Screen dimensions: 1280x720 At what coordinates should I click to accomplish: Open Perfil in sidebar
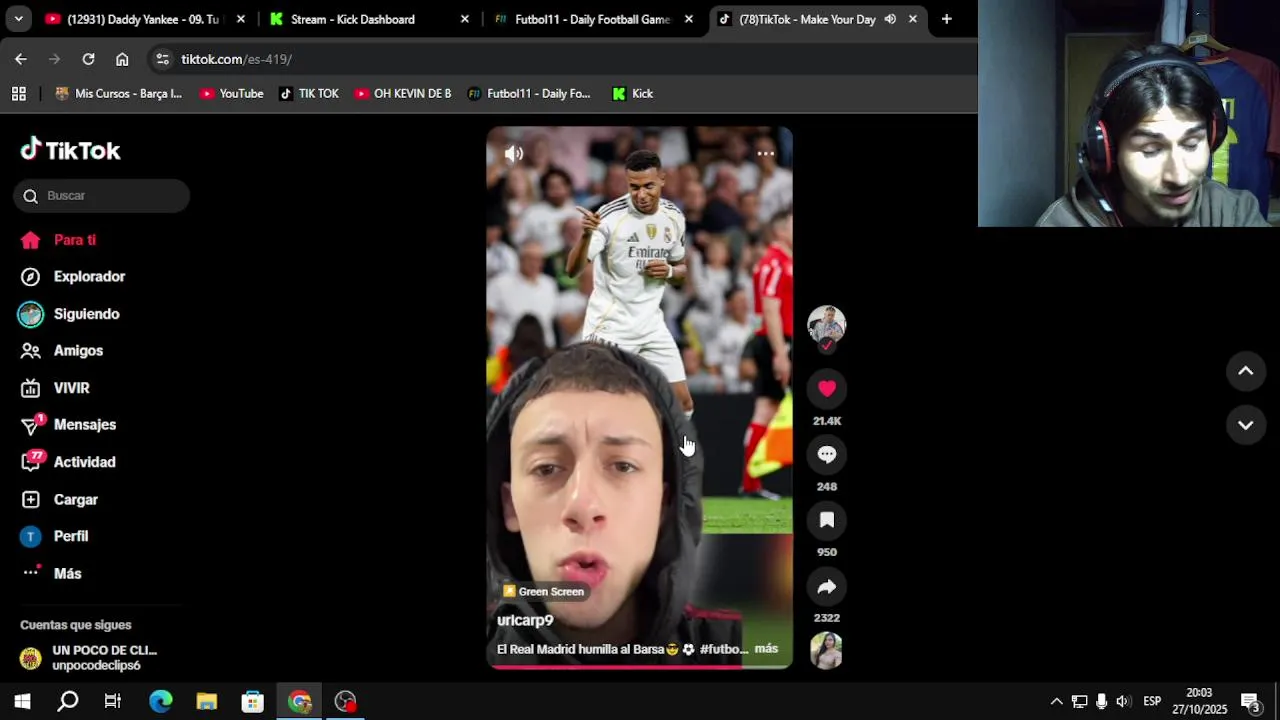coord(55,537)
